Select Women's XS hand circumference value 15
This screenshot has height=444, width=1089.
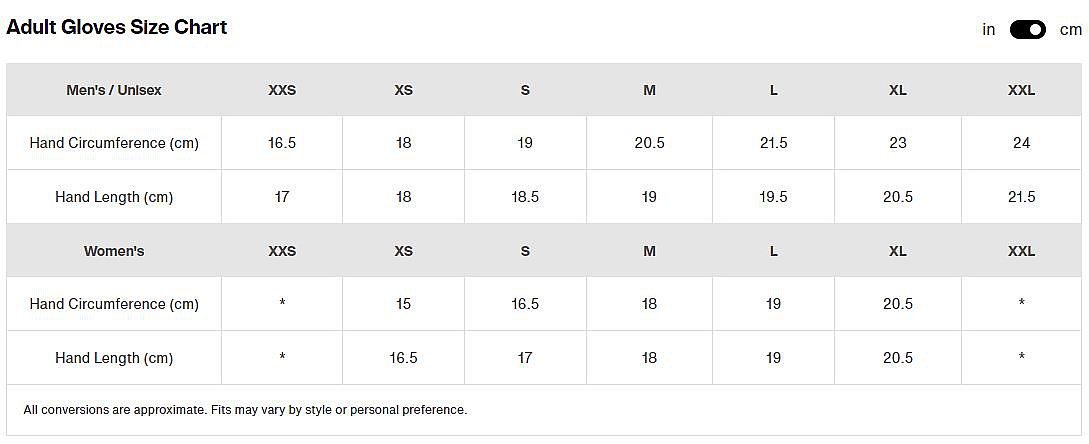[x=403, y=304]
